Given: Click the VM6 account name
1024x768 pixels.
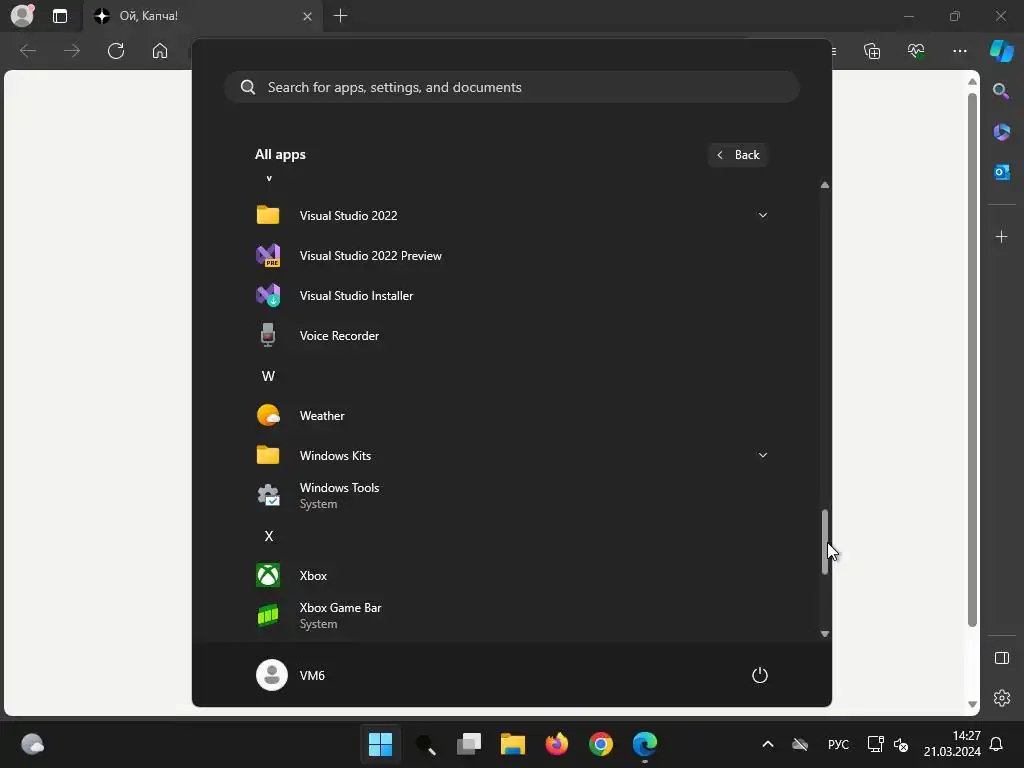Looking at the screenshot, I should (312, 676).
